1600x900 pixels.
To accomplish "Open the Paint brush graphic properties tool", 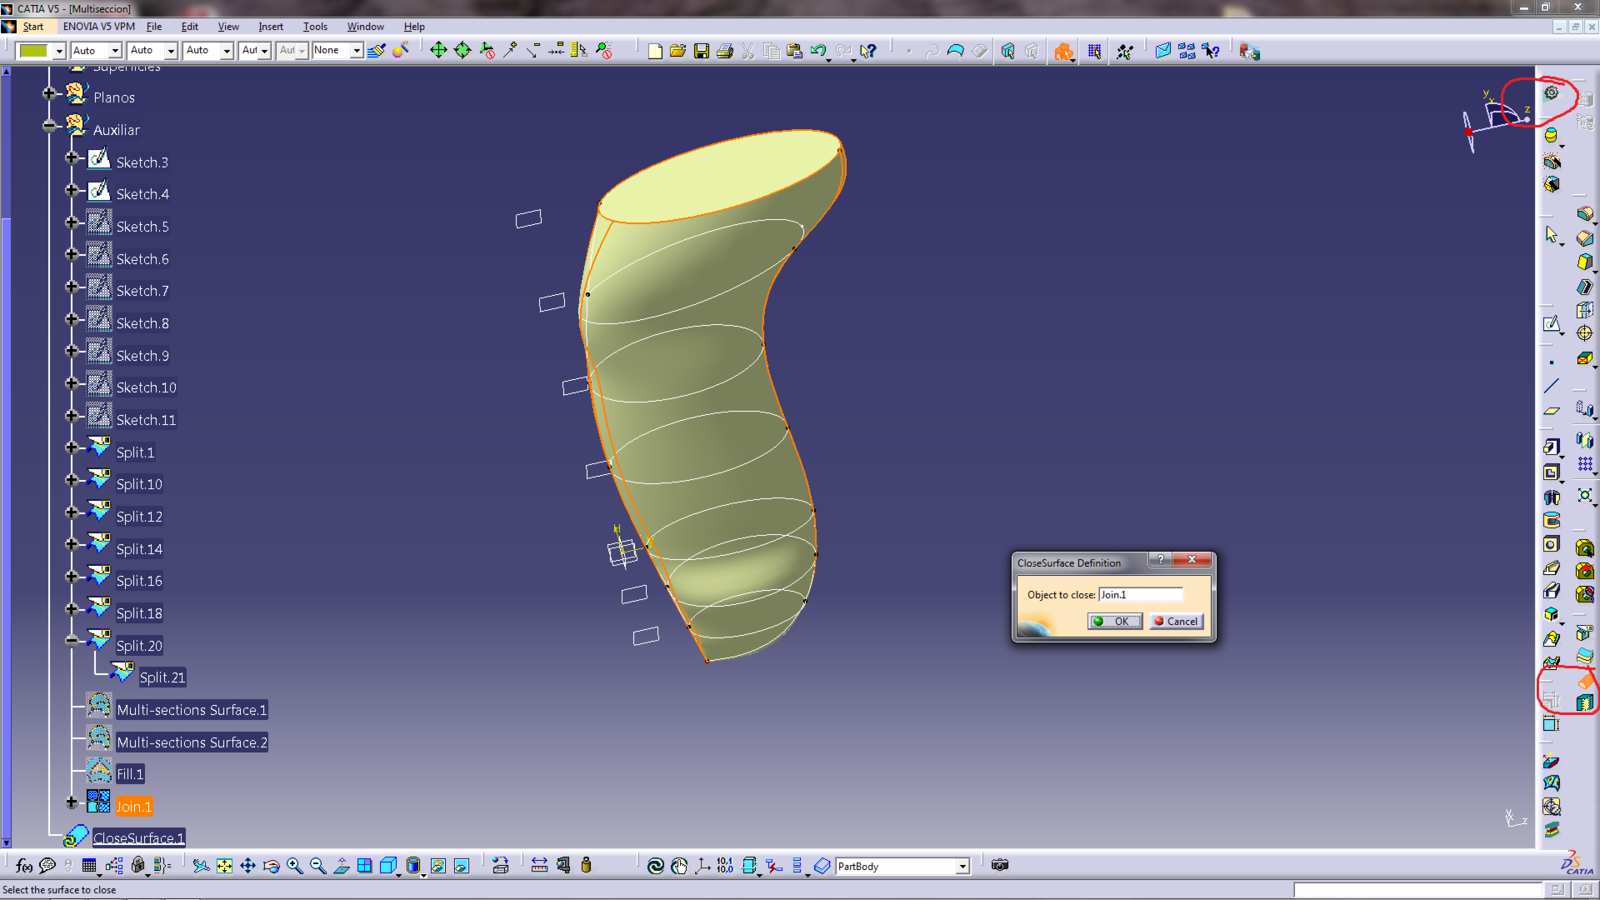I will (376, 51).
